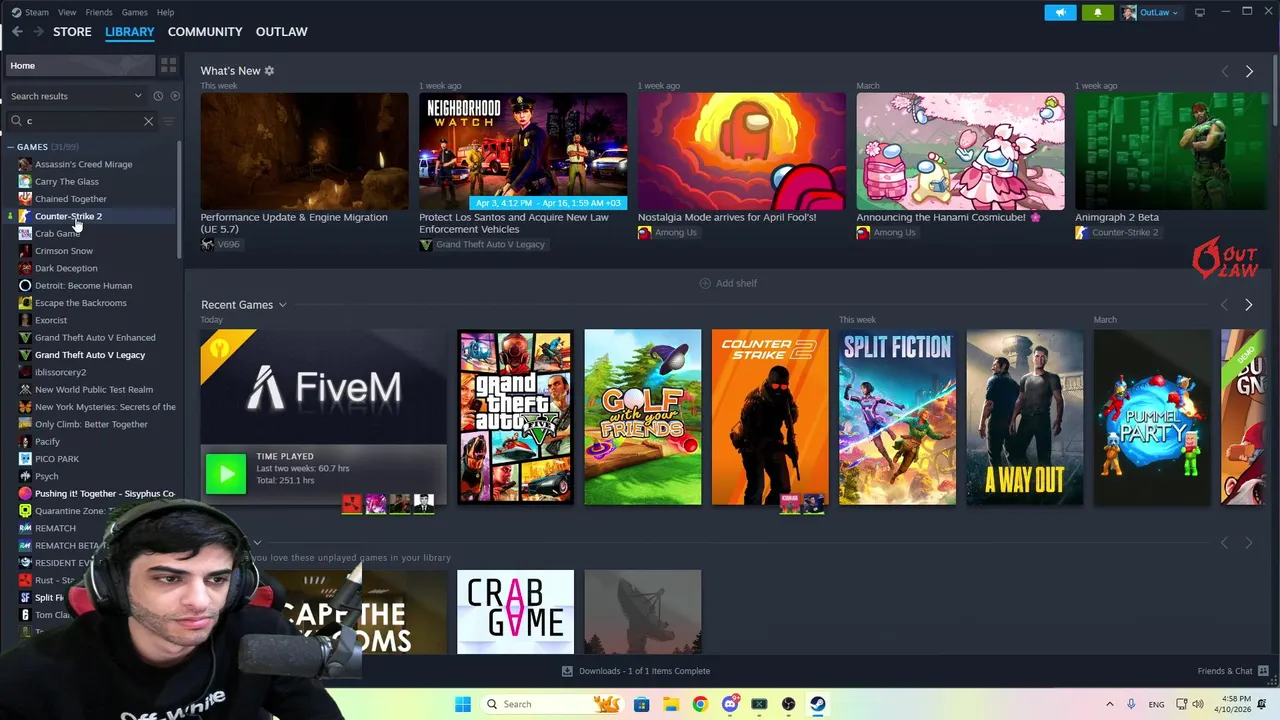Sort library by recent activity clock icon
The image size is (1280, 720).
tap(158, 96)
